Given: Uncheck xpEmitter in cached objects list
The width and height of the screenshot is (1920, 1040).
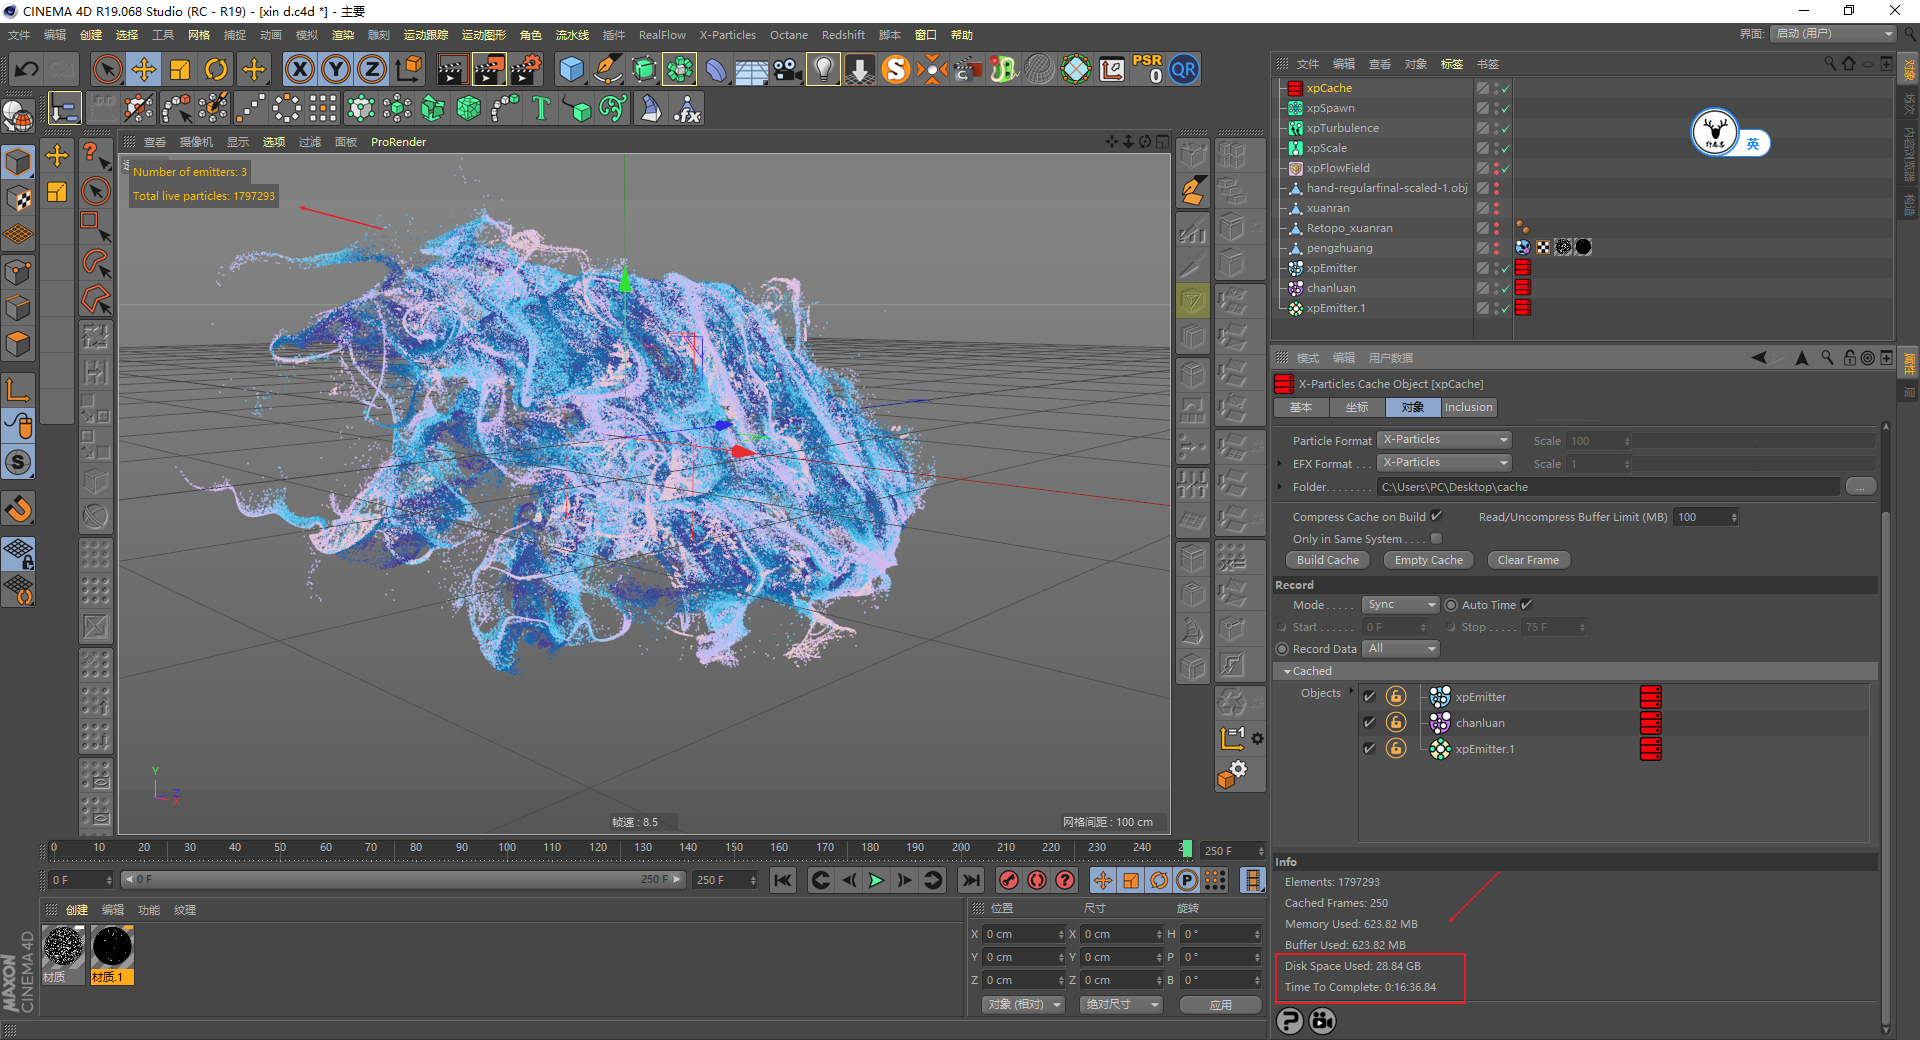Looking at the screenshot, I should pyautogui.click(x=1369, y=697).
